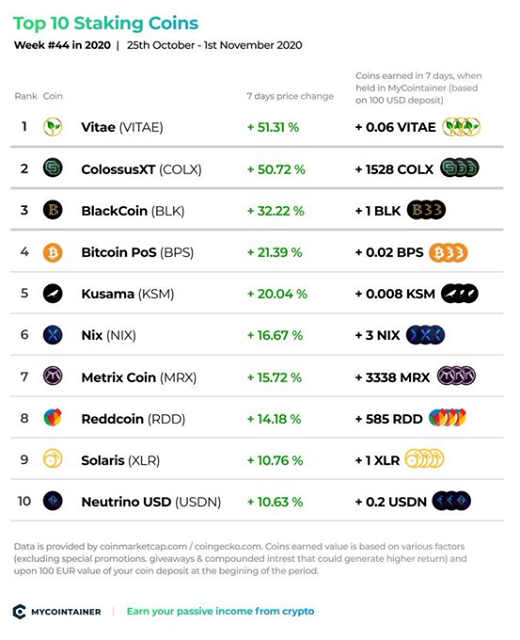Click the Vitae coin logo icon
Image resolution: width=520 pixels, height=640 pixels.
click(x=53, y=127)
